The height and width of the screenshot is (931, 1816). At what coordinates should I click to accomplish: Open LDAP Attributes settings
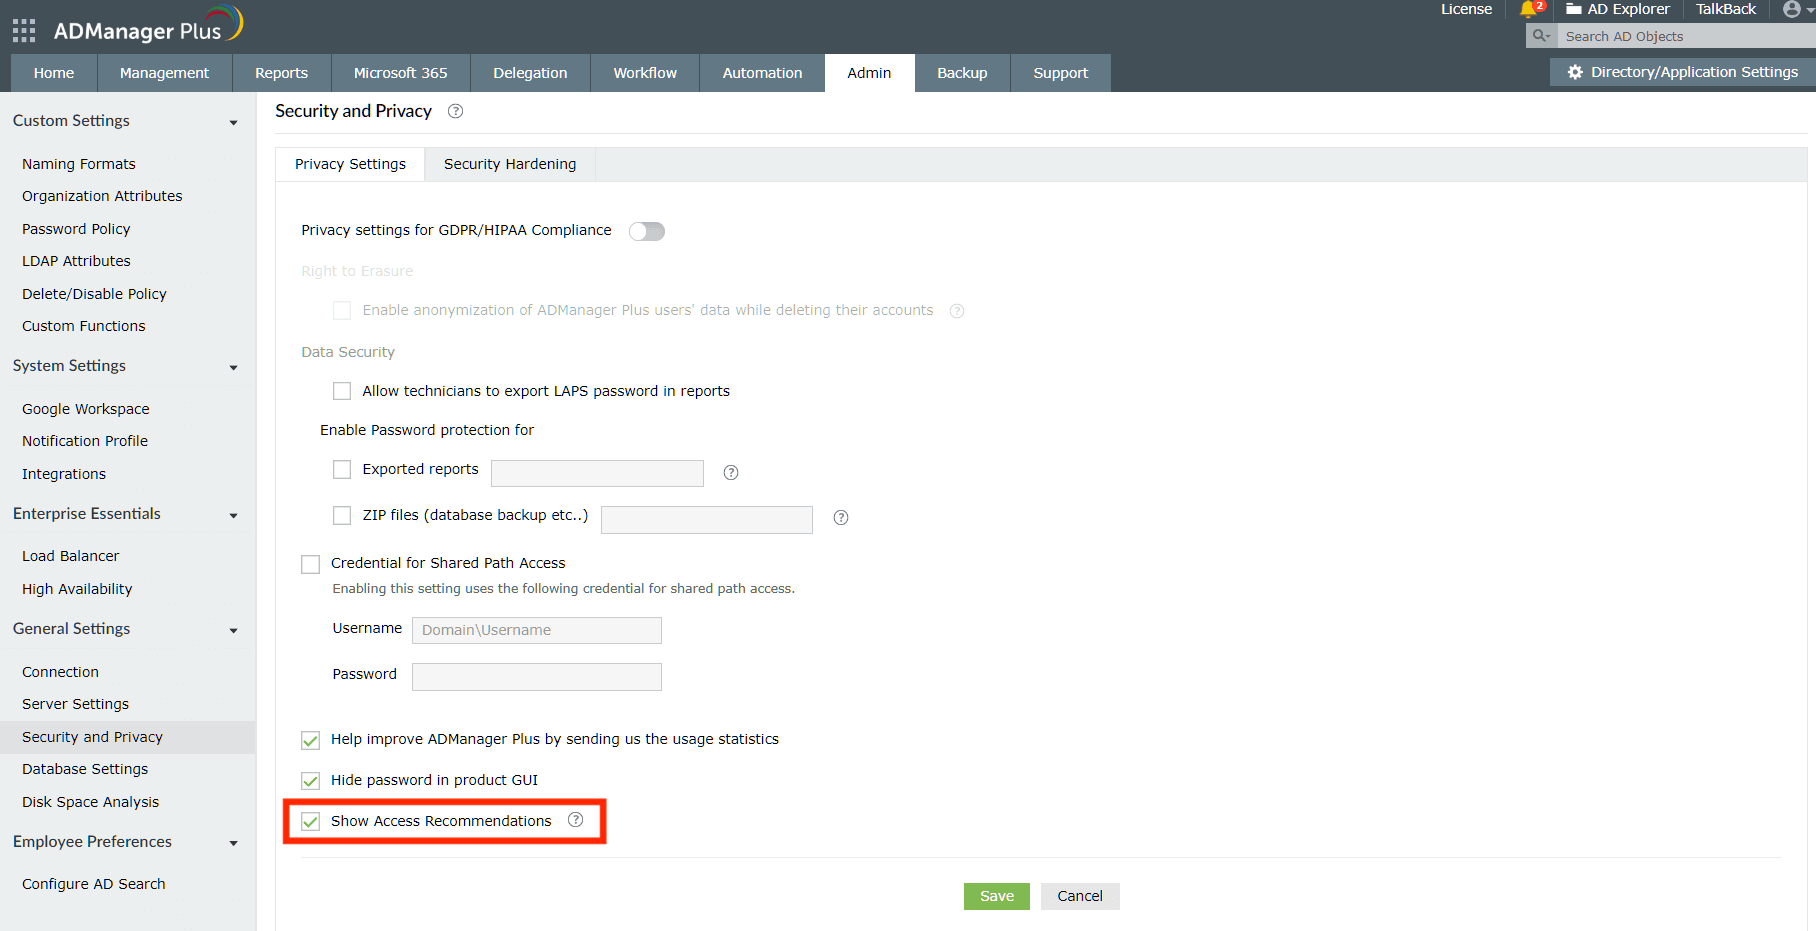76,261
